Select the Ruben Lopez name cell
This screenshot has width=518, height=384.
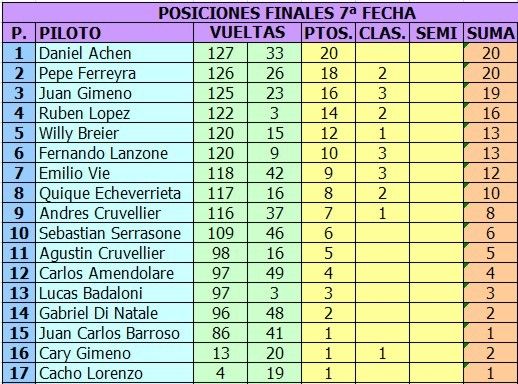114,113
